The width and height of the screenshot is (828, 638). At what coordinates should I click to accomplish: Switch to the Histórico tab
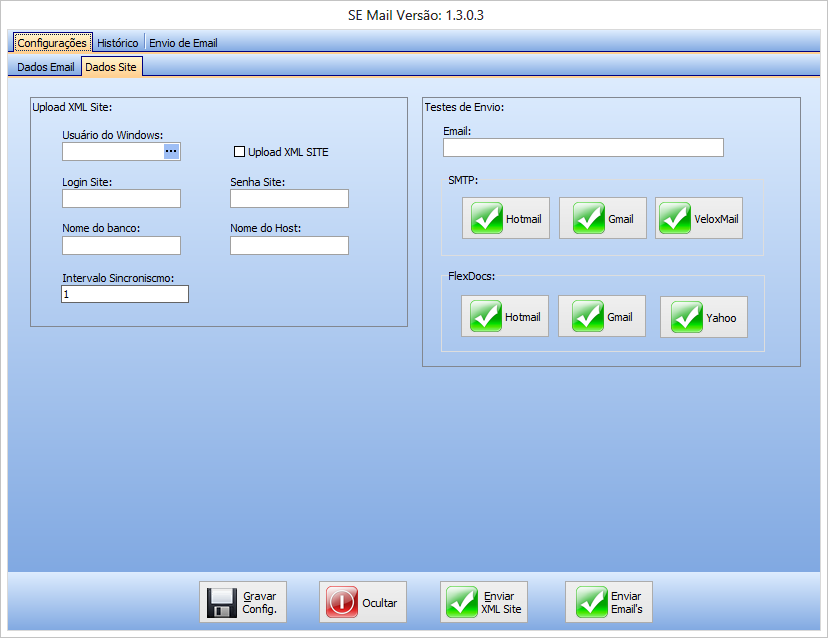[118, 43]
